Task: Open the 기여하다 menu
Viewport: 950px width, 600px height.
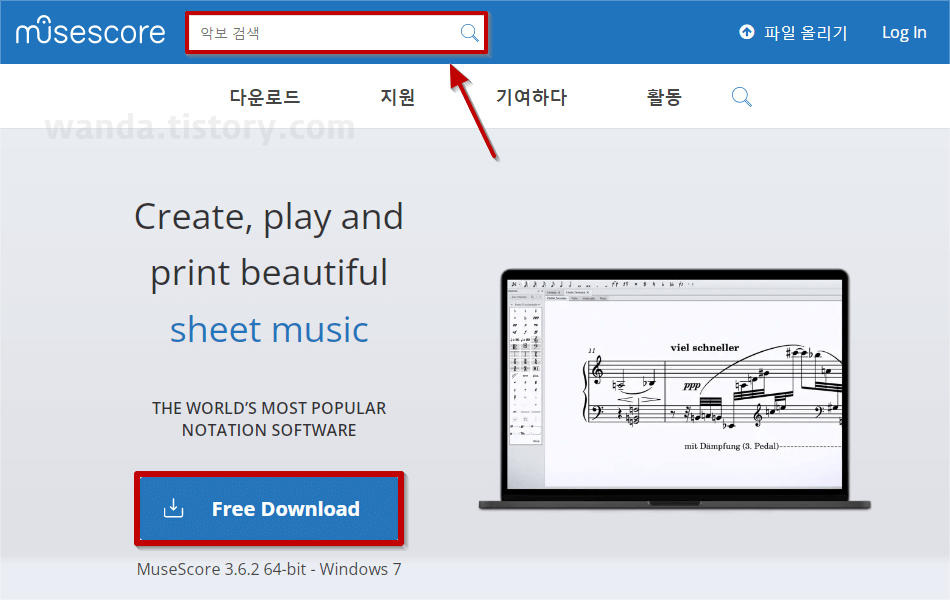Action: [x=531, y=97]
